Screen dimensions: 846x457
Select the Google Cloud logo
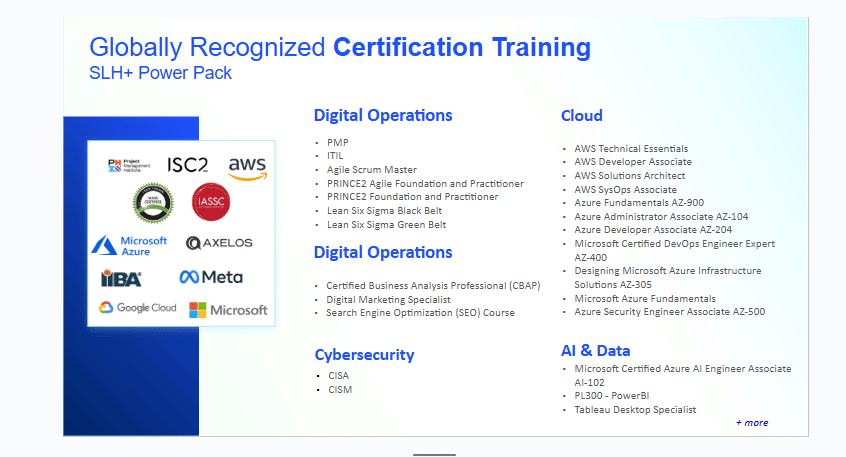pos(137,308)
